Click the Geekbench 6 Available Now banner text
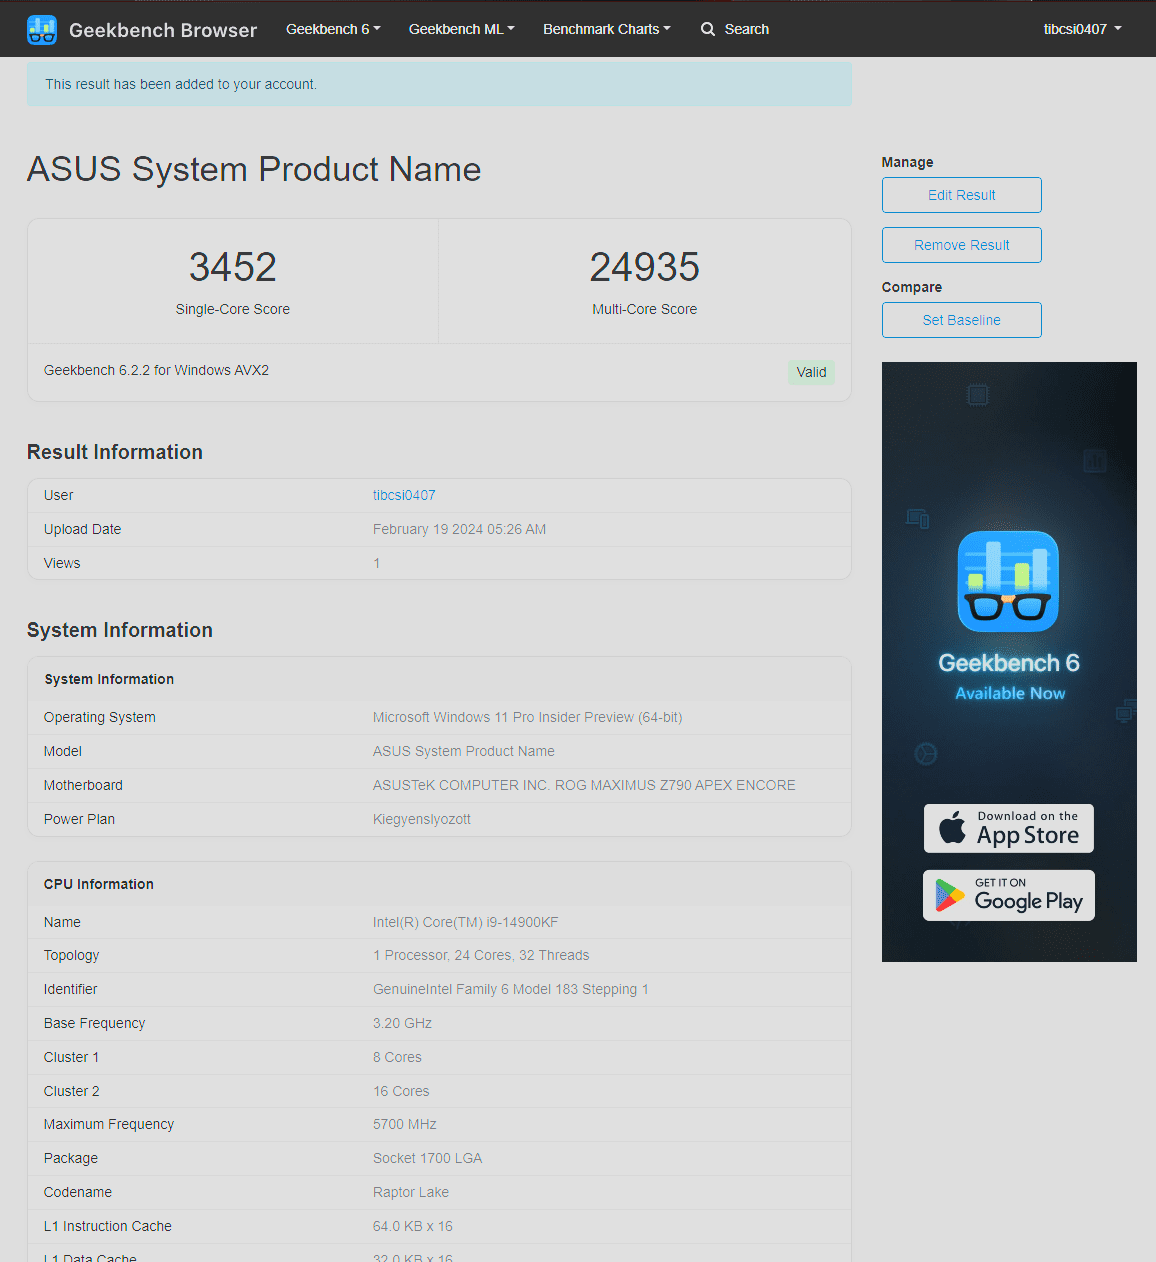Image resolution: width=1156 pixels, height=1262 pixels. (1009, 676)
